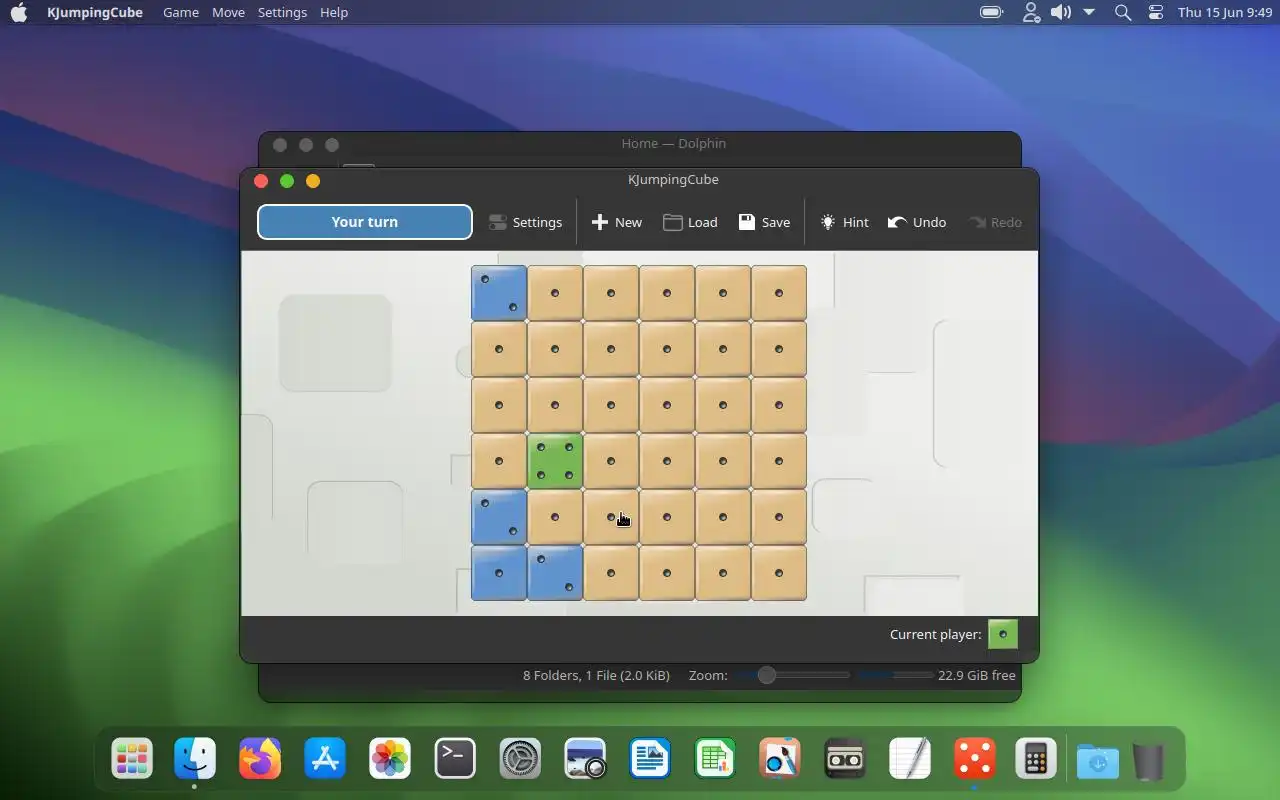Click the green cube with four dots

pos(555,461)
